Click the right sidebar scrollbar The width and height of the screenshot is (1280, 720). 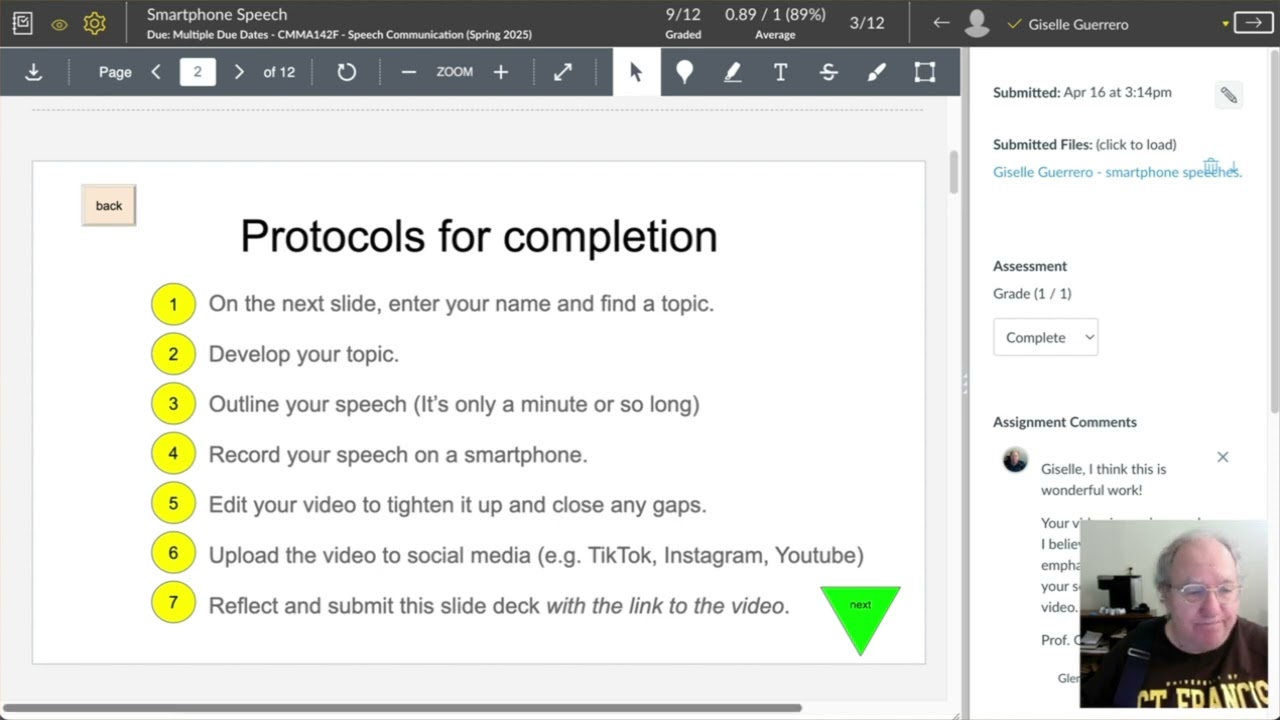(1275, 230)
